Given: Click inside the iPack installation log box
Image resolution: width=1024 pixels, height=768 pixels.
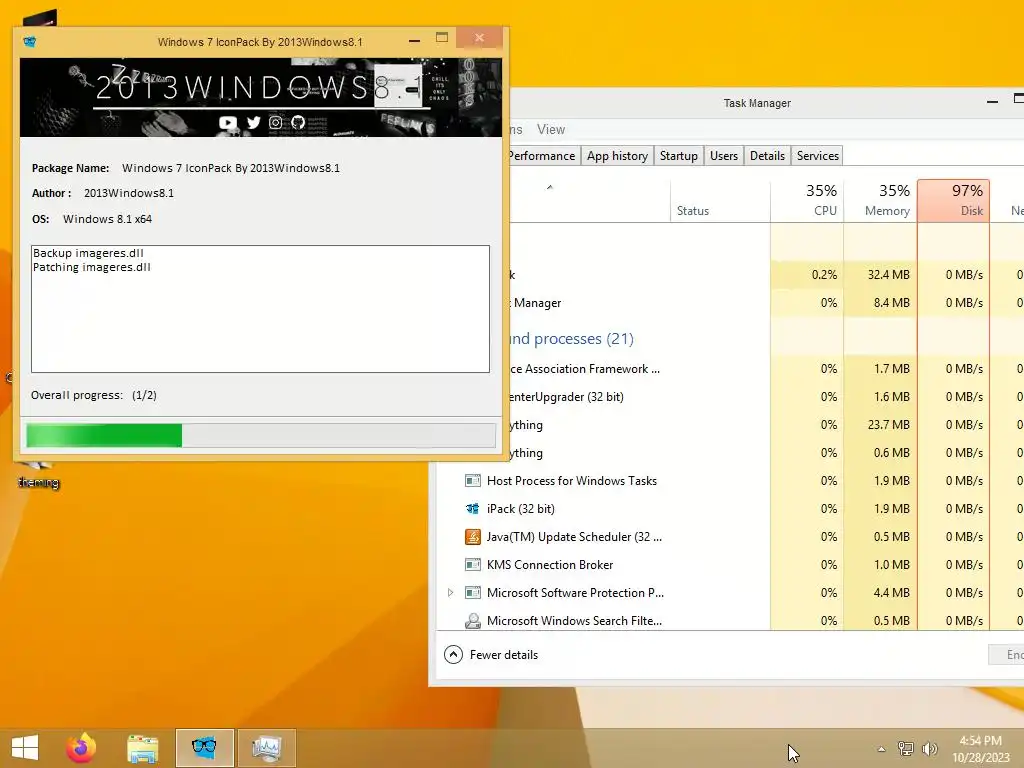Looking at the screenshot, I should point(260,309).
